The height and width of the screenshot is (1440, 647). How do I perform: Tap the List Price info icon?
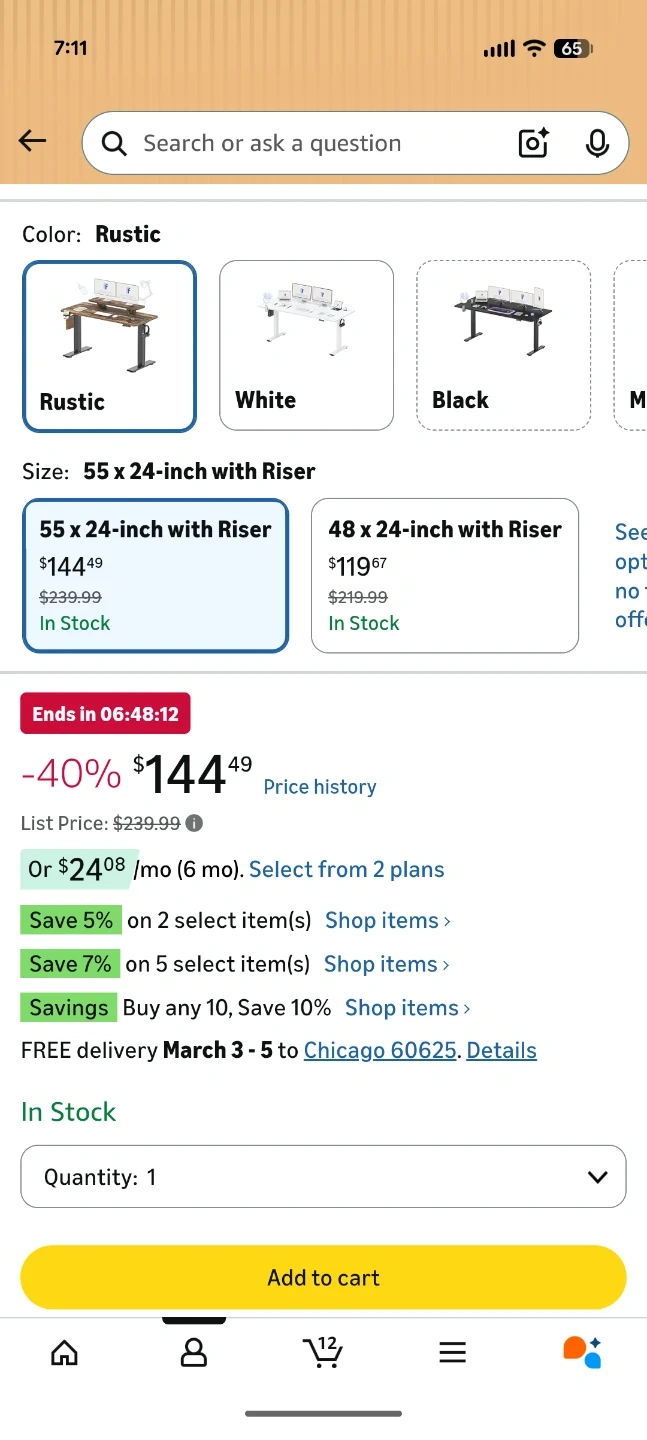(x=195, y=824)
